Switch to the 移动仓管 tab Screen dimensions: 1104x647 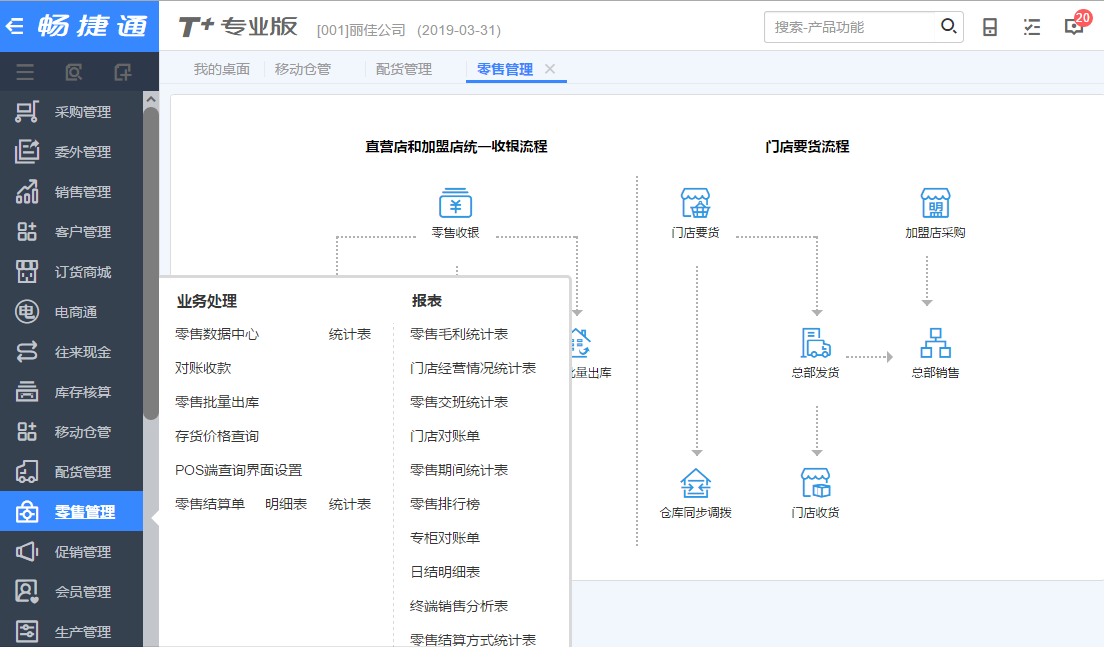[x=302, y=69]
